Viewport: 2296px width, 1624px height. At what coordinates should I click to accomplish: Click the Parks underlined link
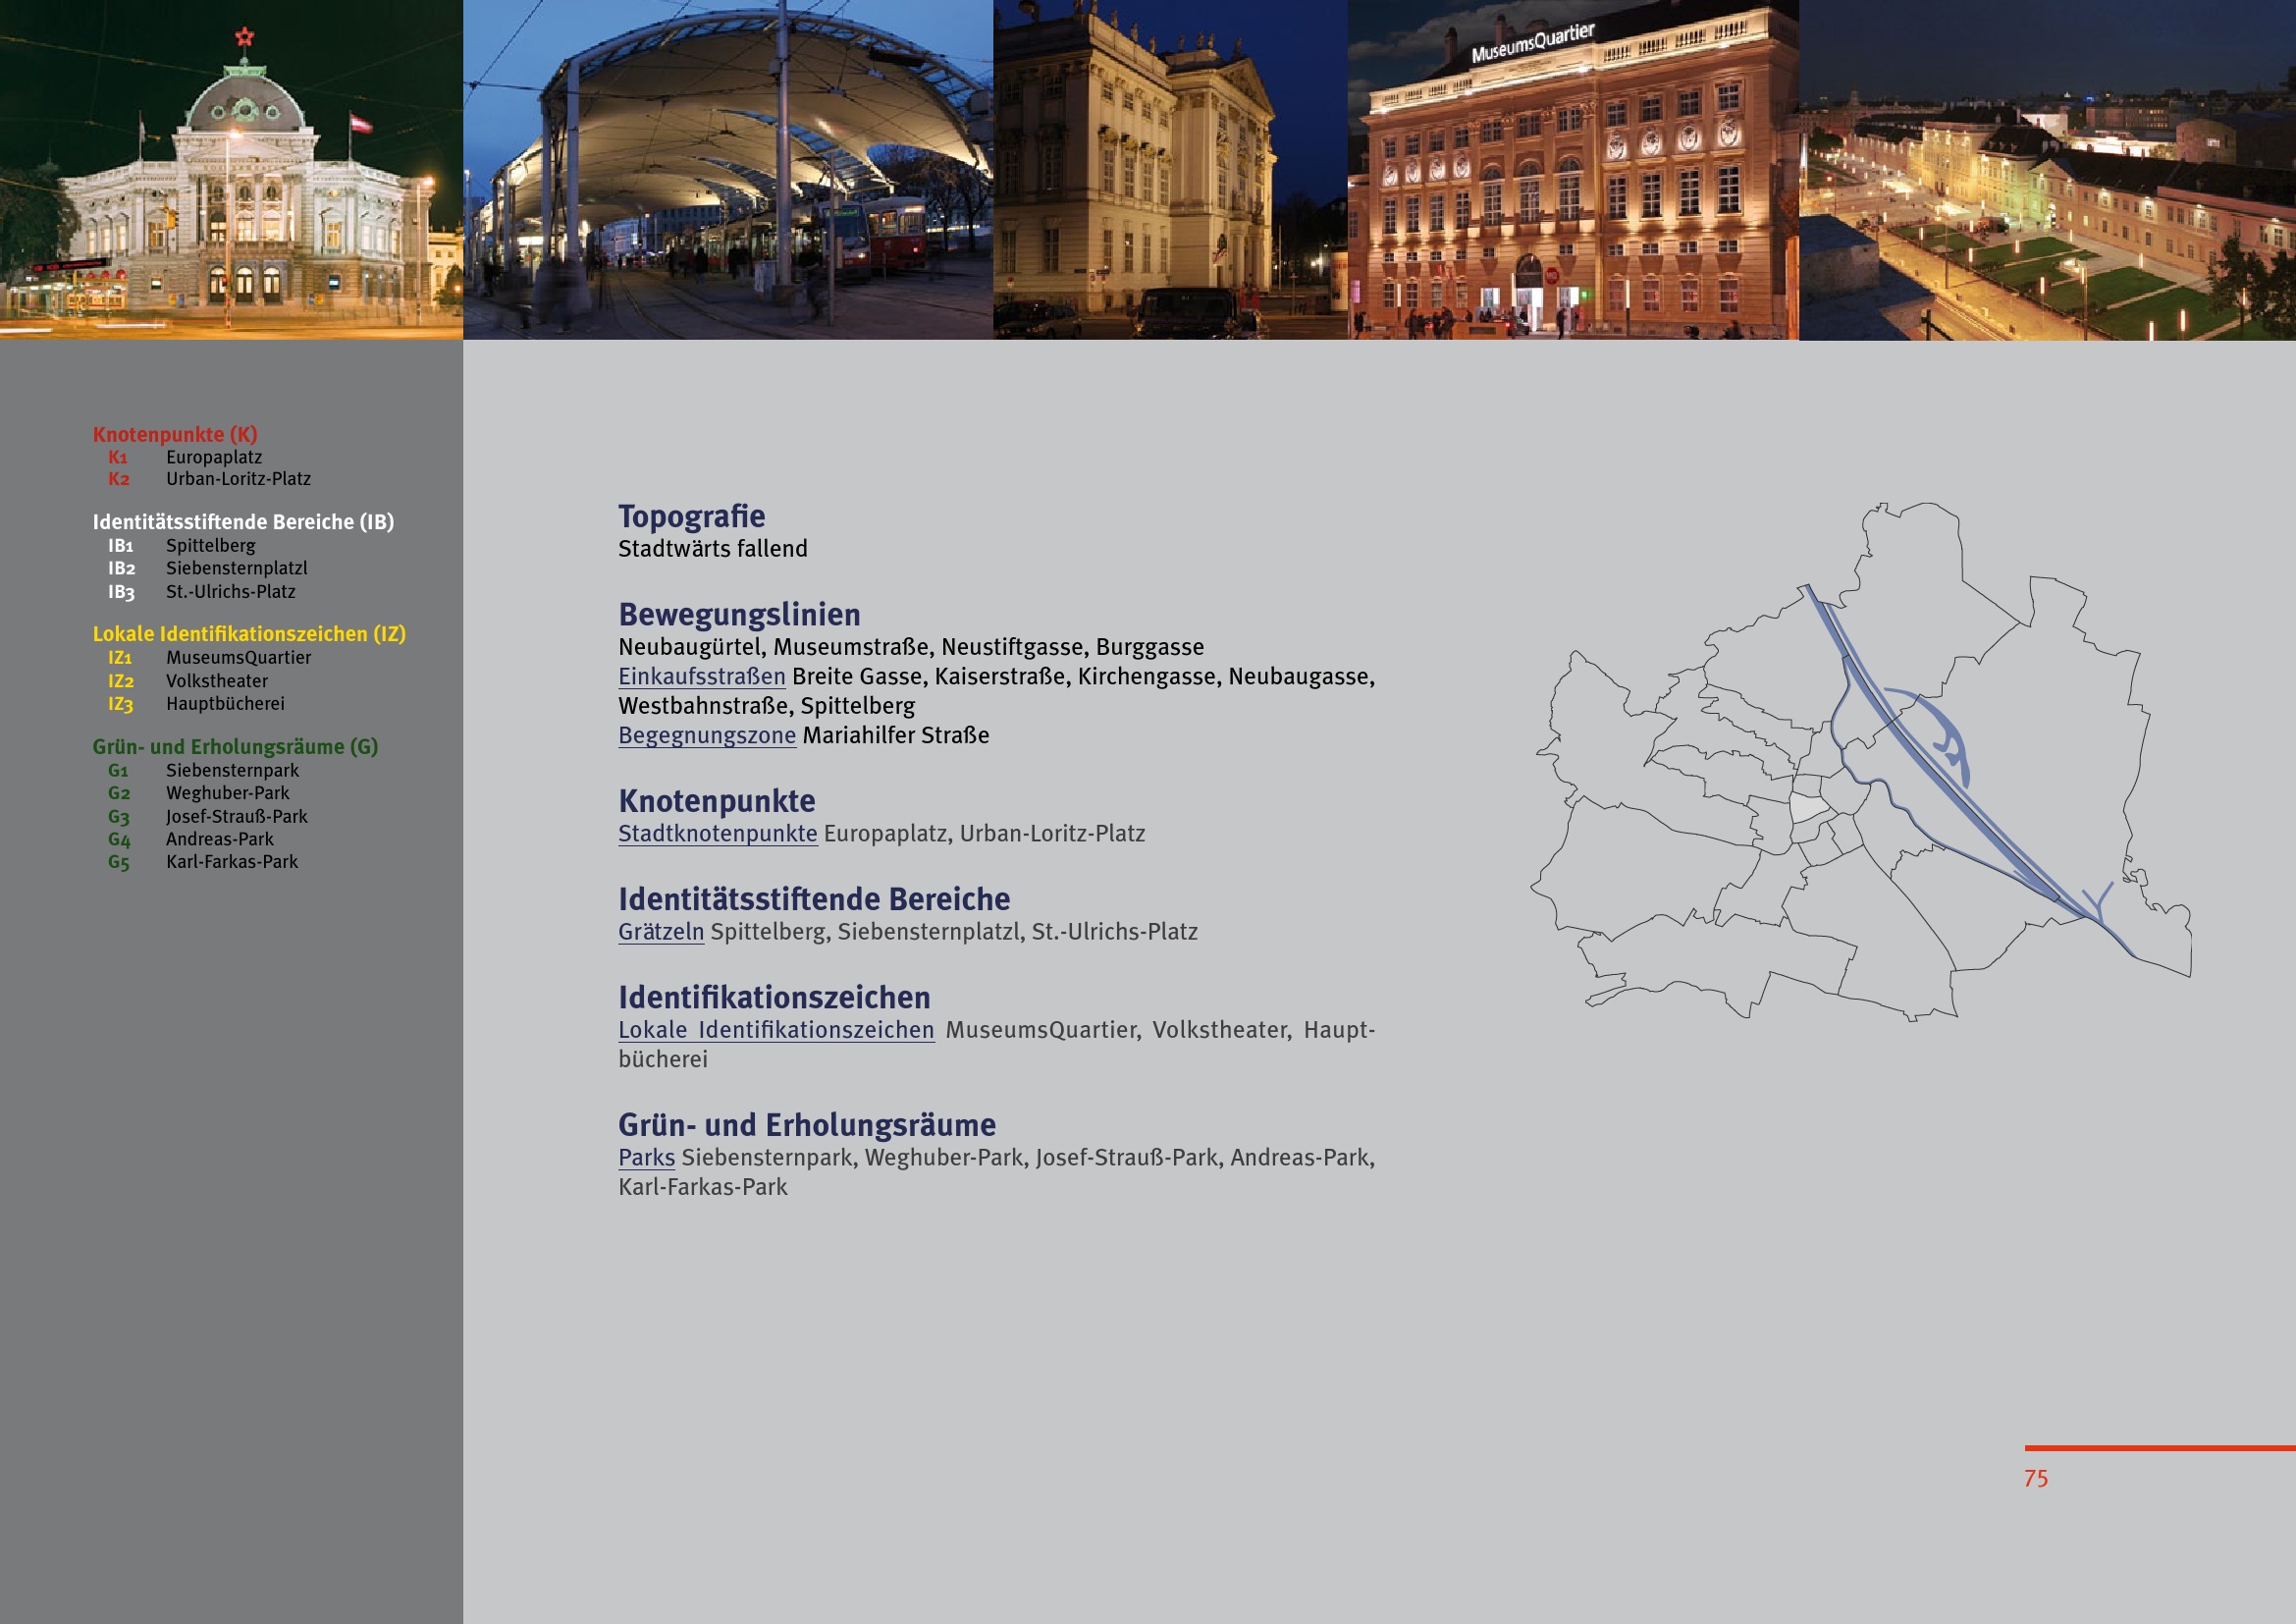pos(646,1158)
